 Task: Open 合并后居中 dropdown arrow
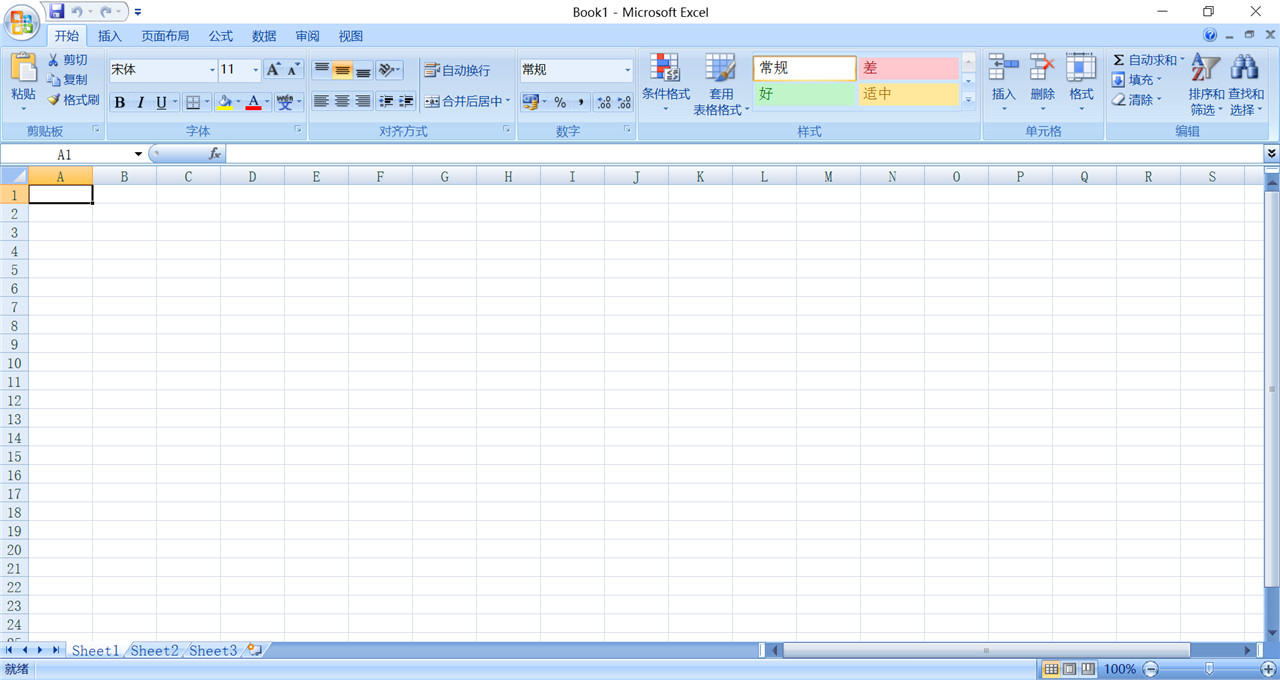(x=508, y=101)
